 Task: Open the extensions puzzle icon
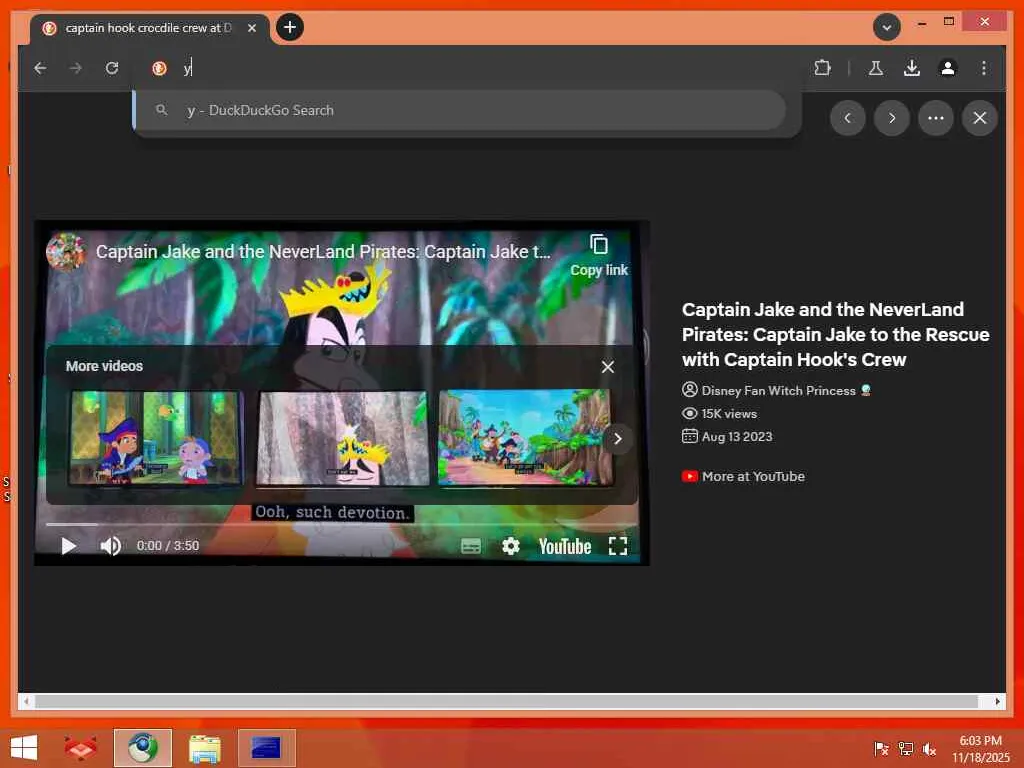click(823, 68)
